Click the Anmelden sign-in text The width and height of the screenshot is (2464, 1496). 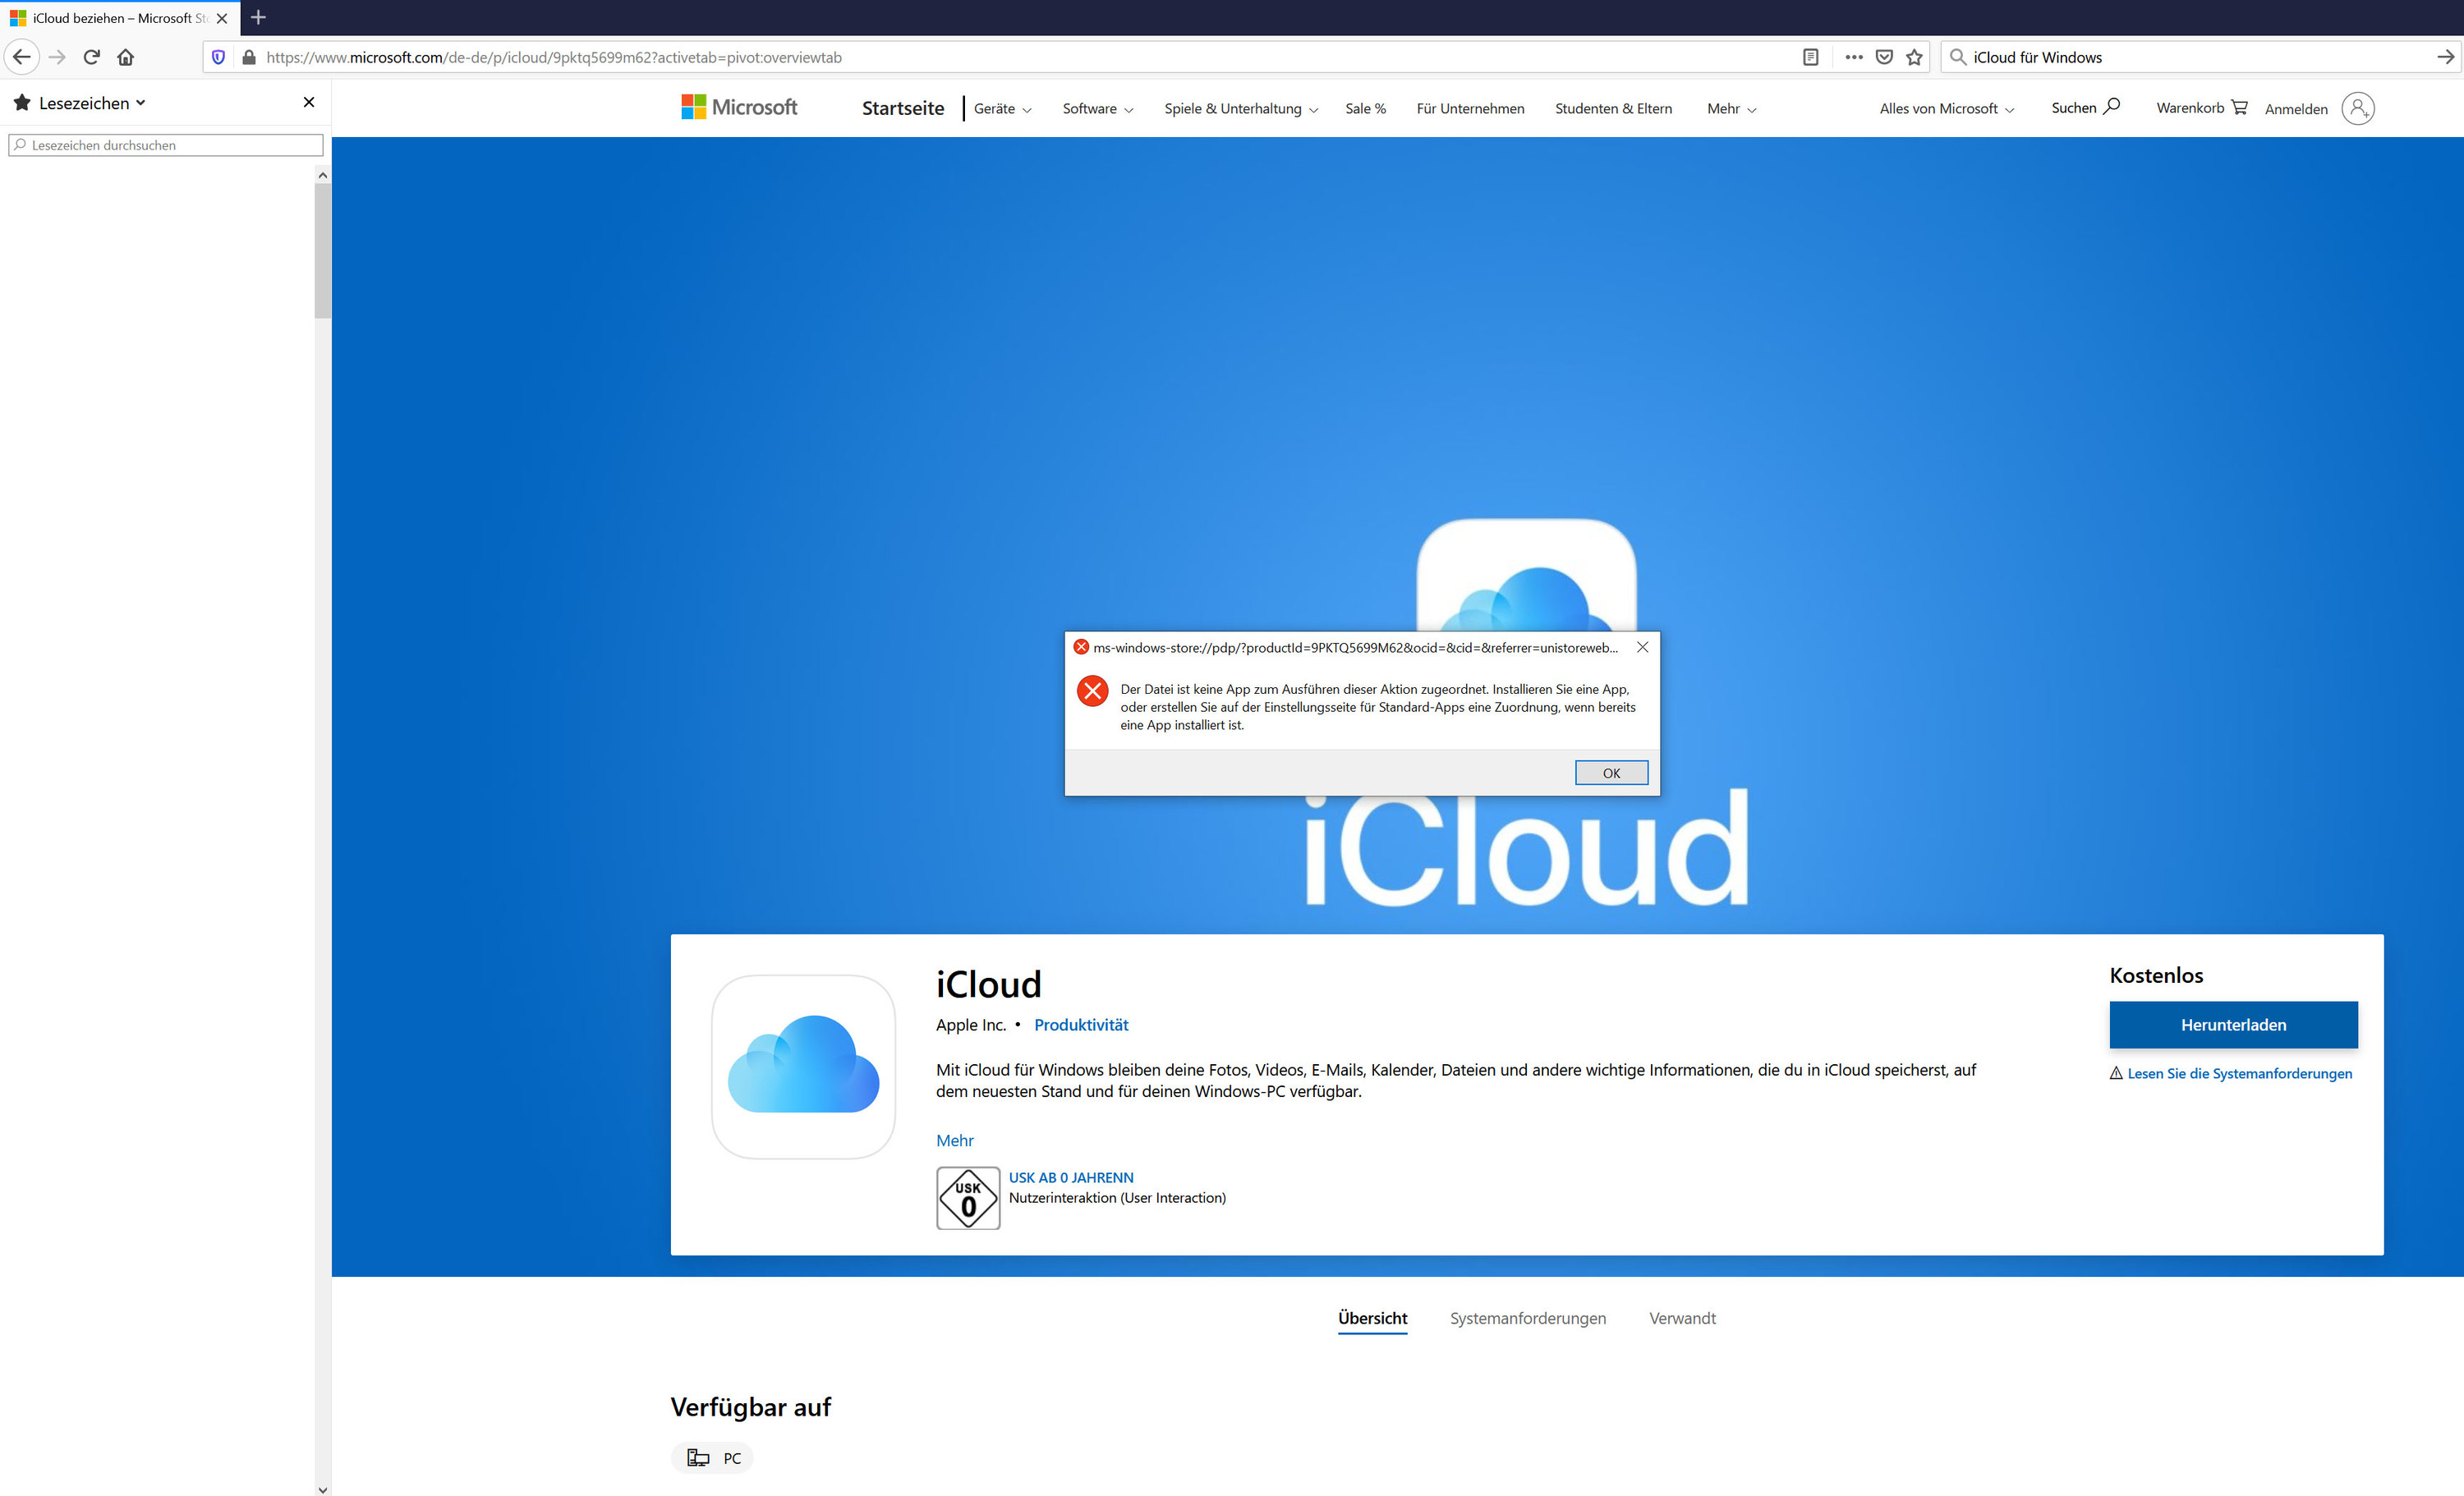[x=2295, y=109]
